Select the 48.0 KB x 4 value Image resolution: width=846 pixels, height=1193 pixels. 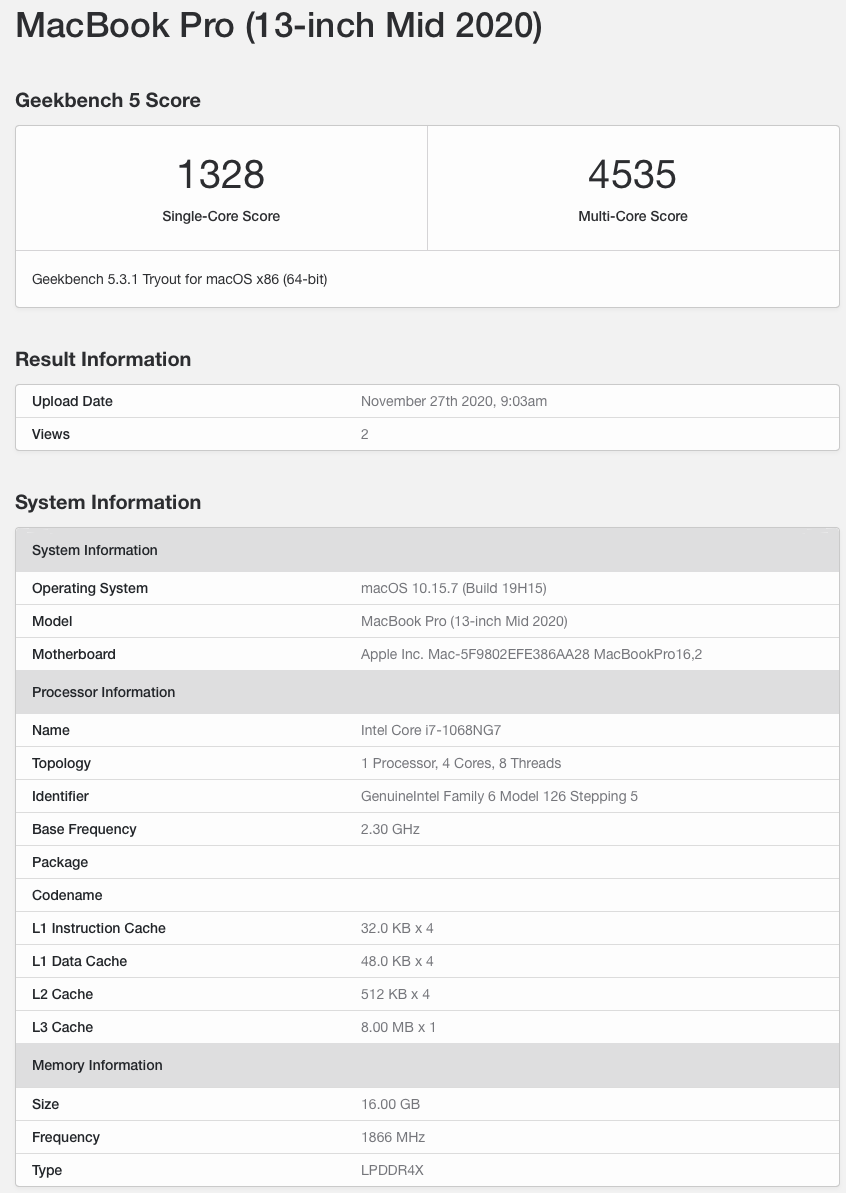[397, 961]
